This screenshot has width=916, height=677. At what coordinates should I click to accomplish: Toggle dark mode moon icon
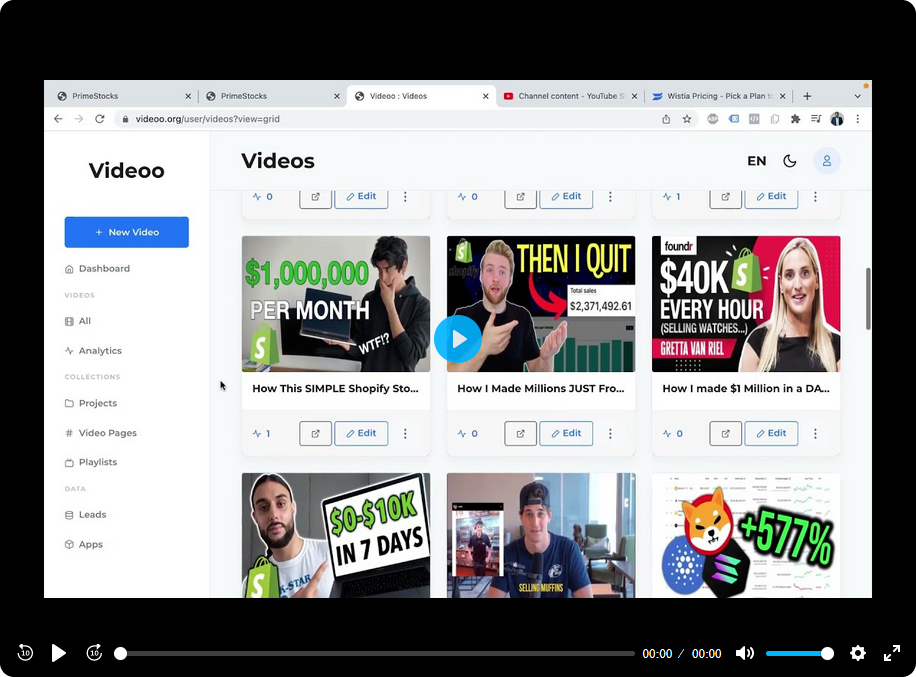[x=789, y=161]
